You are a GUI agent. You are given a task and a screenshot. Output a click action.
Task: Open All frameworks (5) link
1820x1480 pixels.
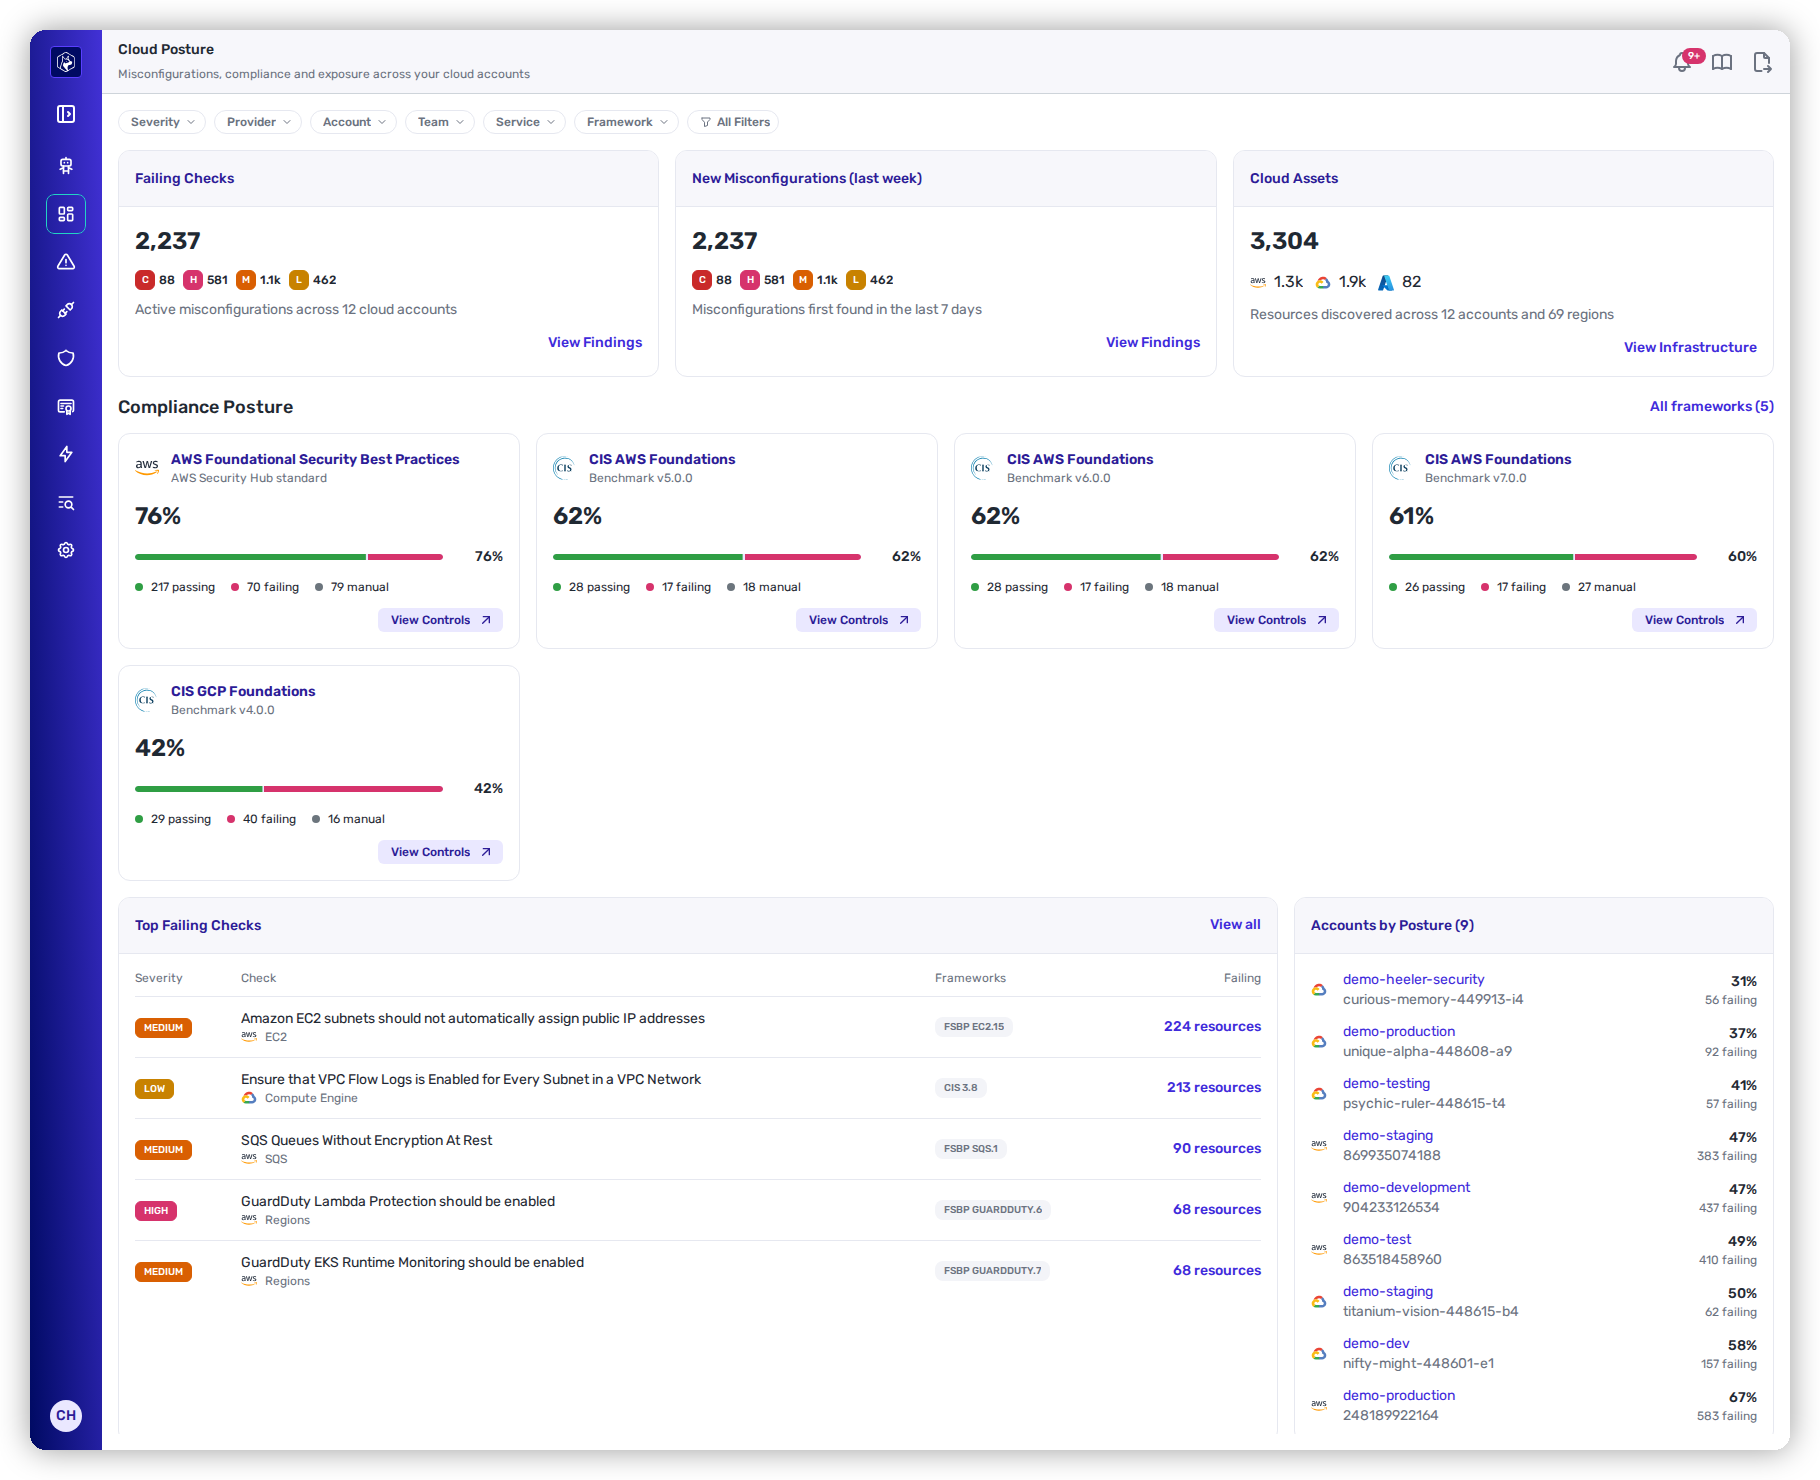(x=1712, y=406)
